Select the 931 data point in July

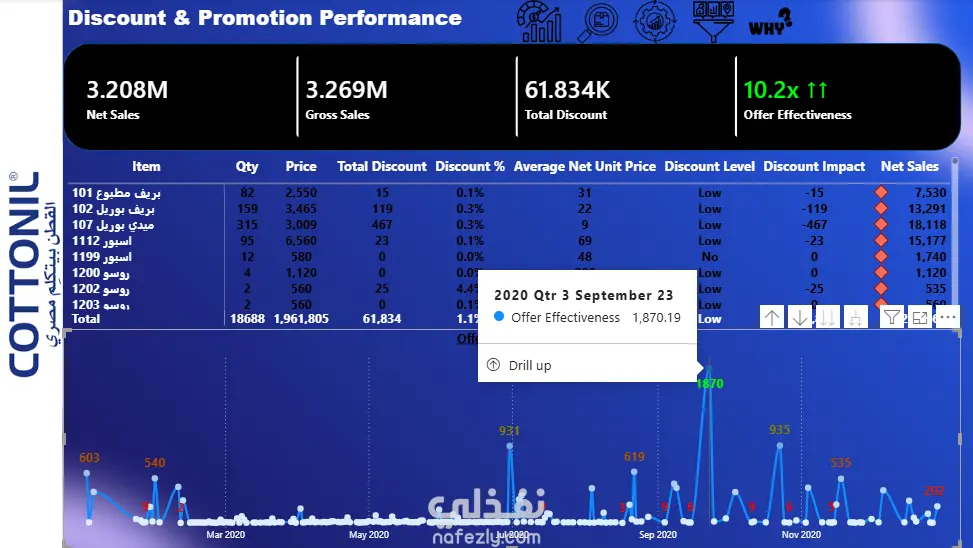coord(509,446)
